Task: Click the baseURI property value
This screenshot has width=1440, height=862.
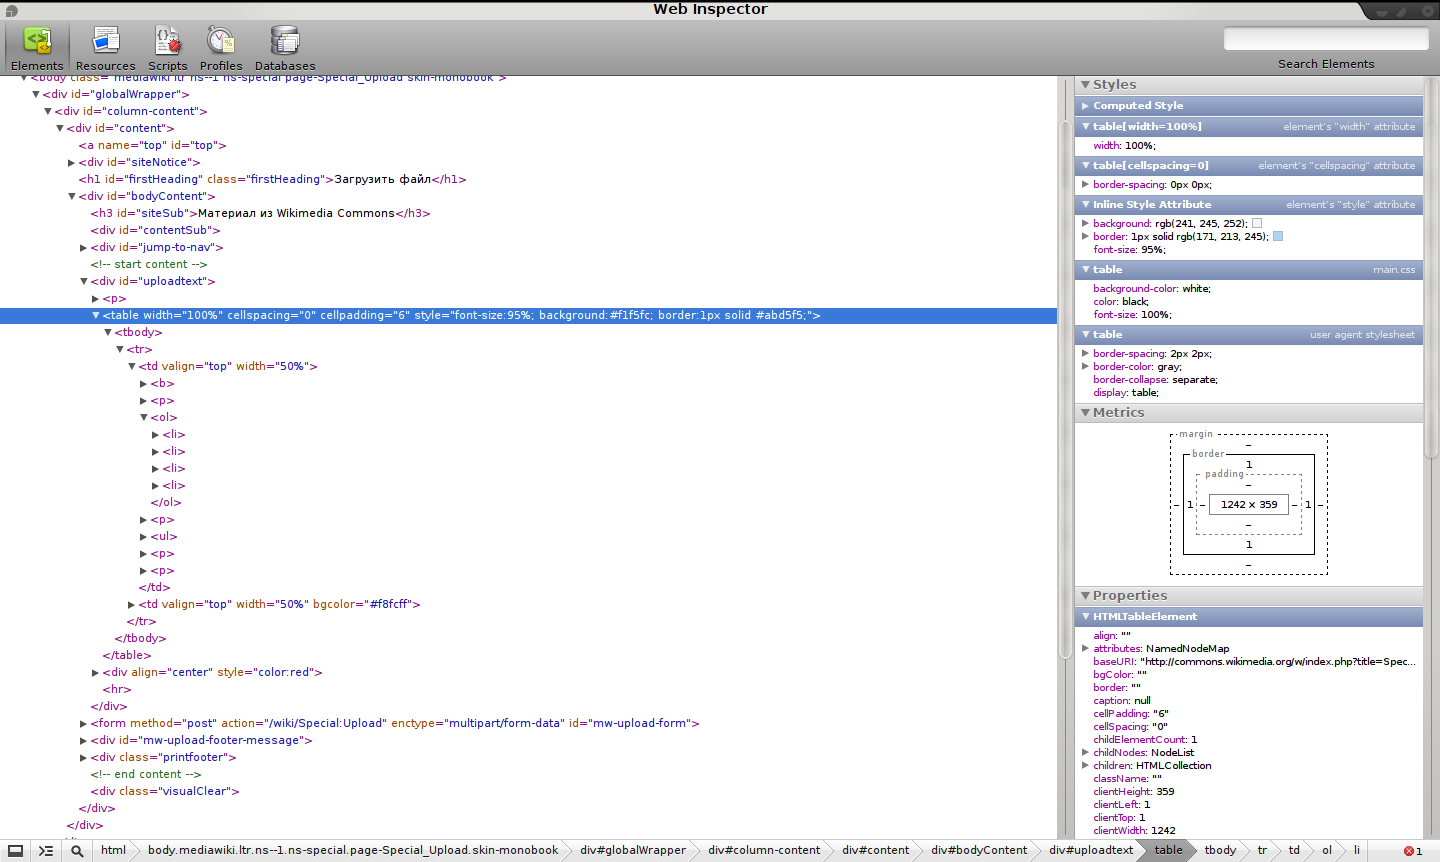Action: (x=1278, y=661)
